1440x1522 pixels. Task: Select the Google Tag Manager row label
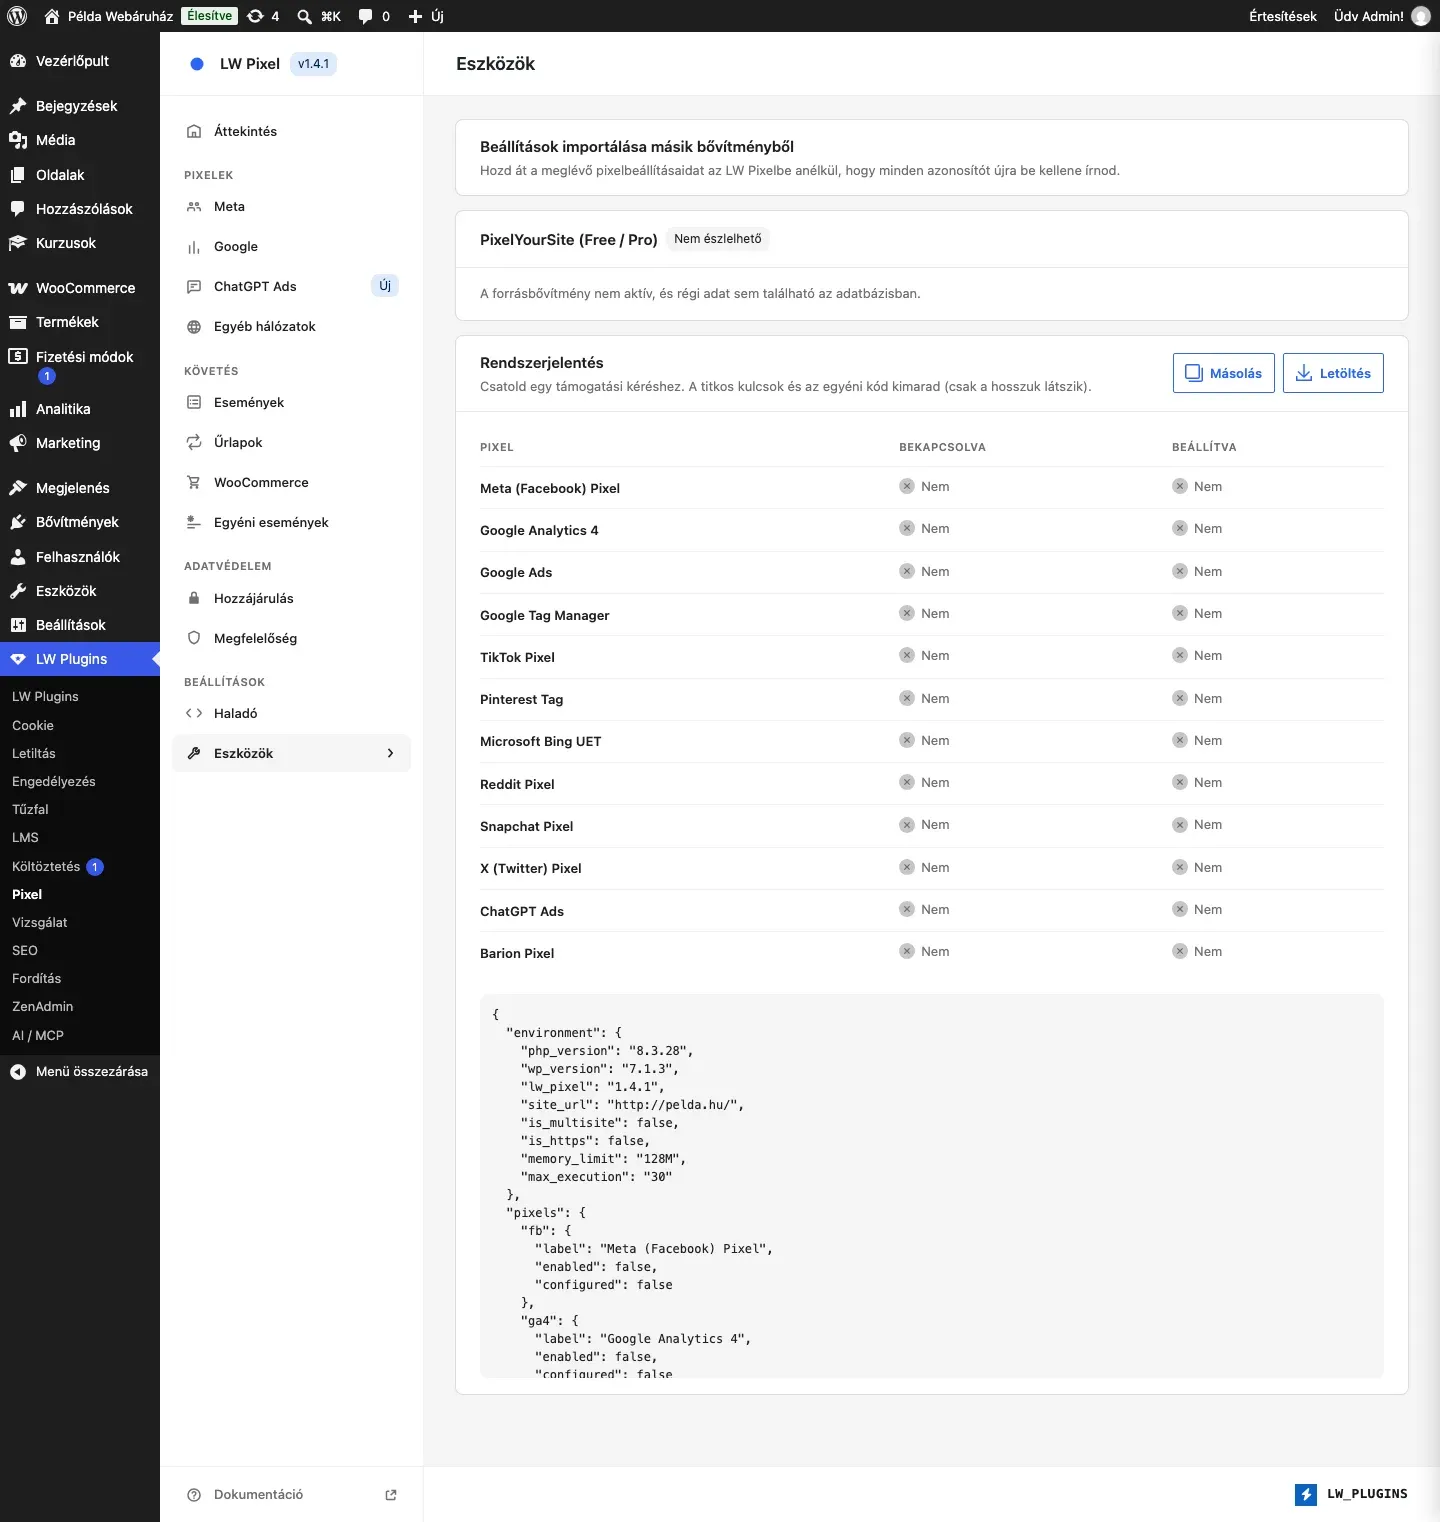pos(545,615)
